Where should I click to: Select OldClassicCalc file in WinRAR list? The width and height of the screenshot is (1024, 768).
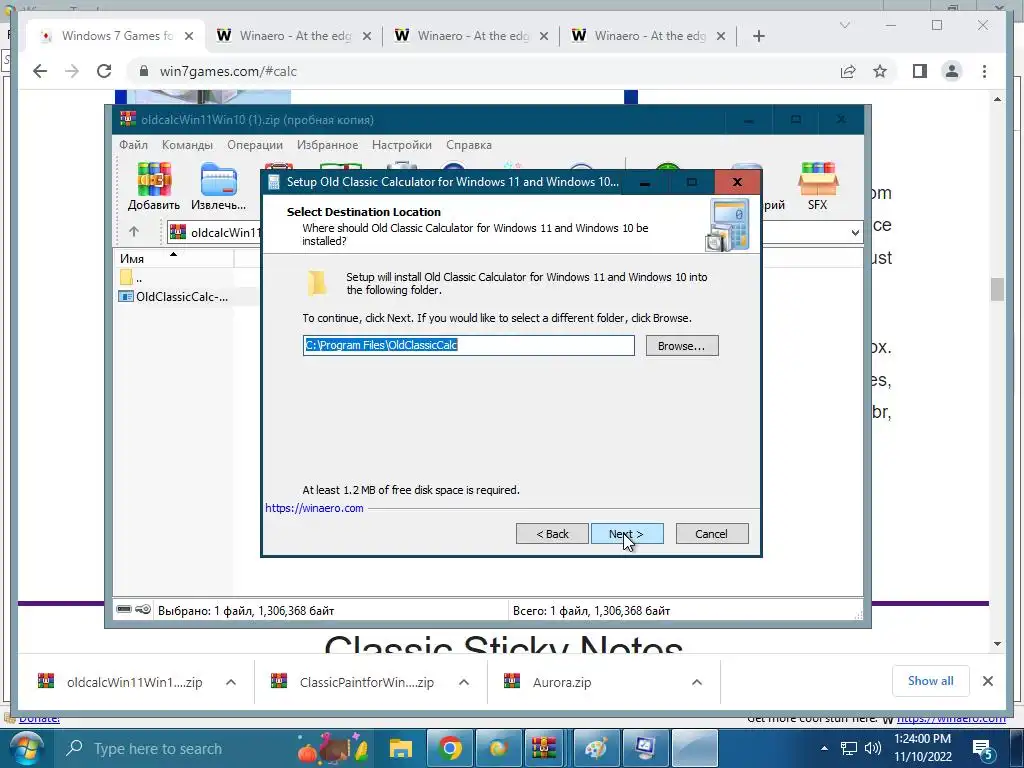click(174, 296)
